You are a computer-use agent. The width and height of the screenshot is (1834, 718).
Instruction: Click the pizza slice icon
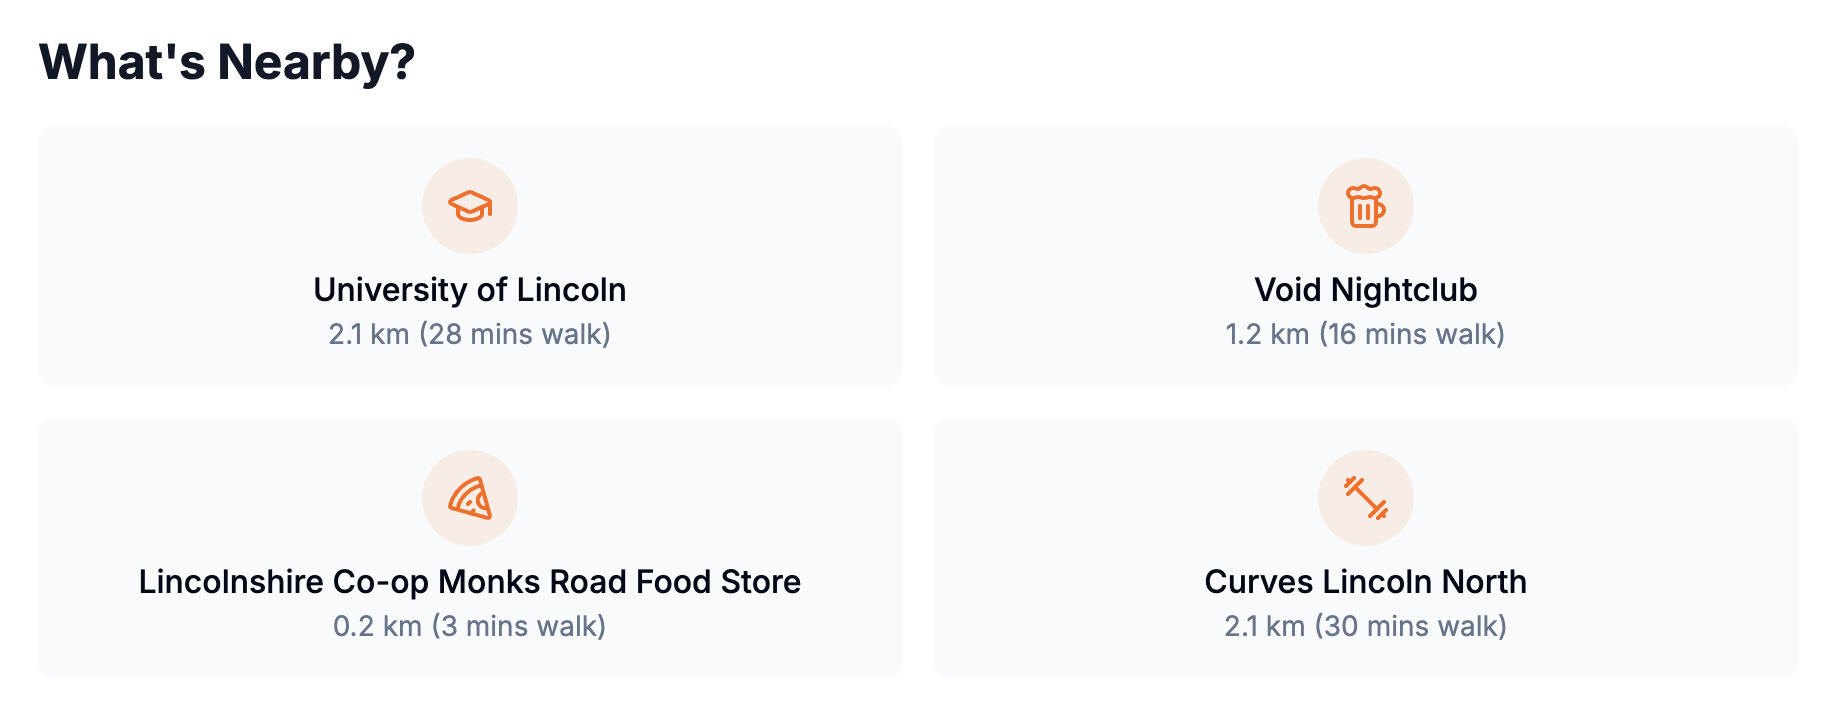click(470, 498)
